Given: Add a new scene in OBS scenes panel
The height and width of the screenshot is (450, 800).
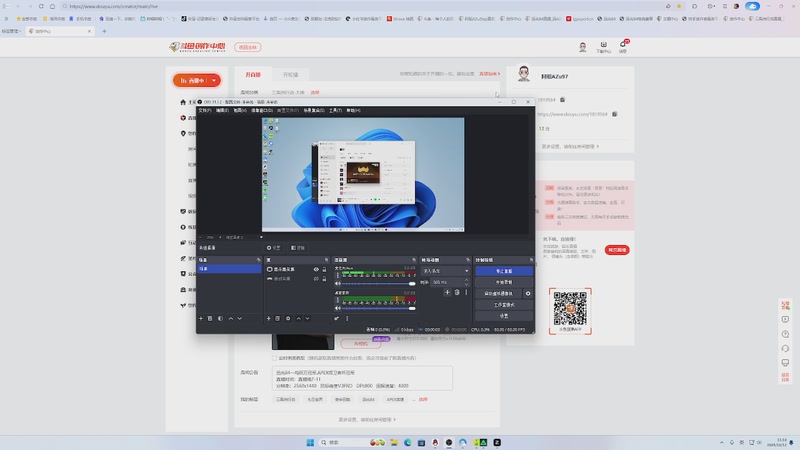Looking at the screenshot, I should pos(201,318).
